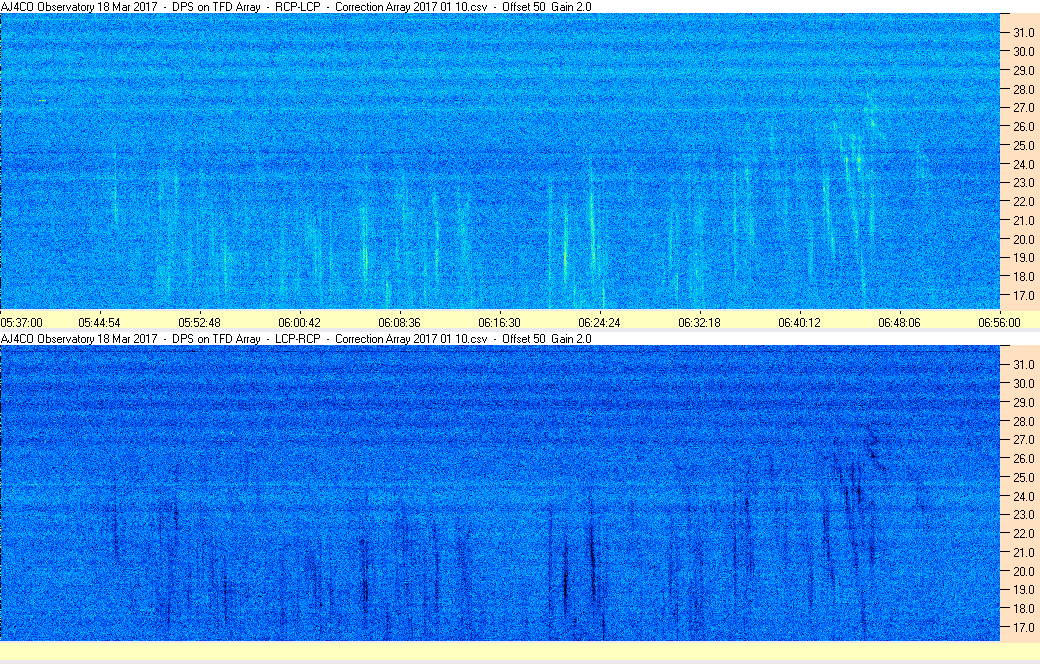Click 30.0 frequency label in RCP-LCP plot
This screenshot has width=1040, height=664.
tap(1023, 52)
